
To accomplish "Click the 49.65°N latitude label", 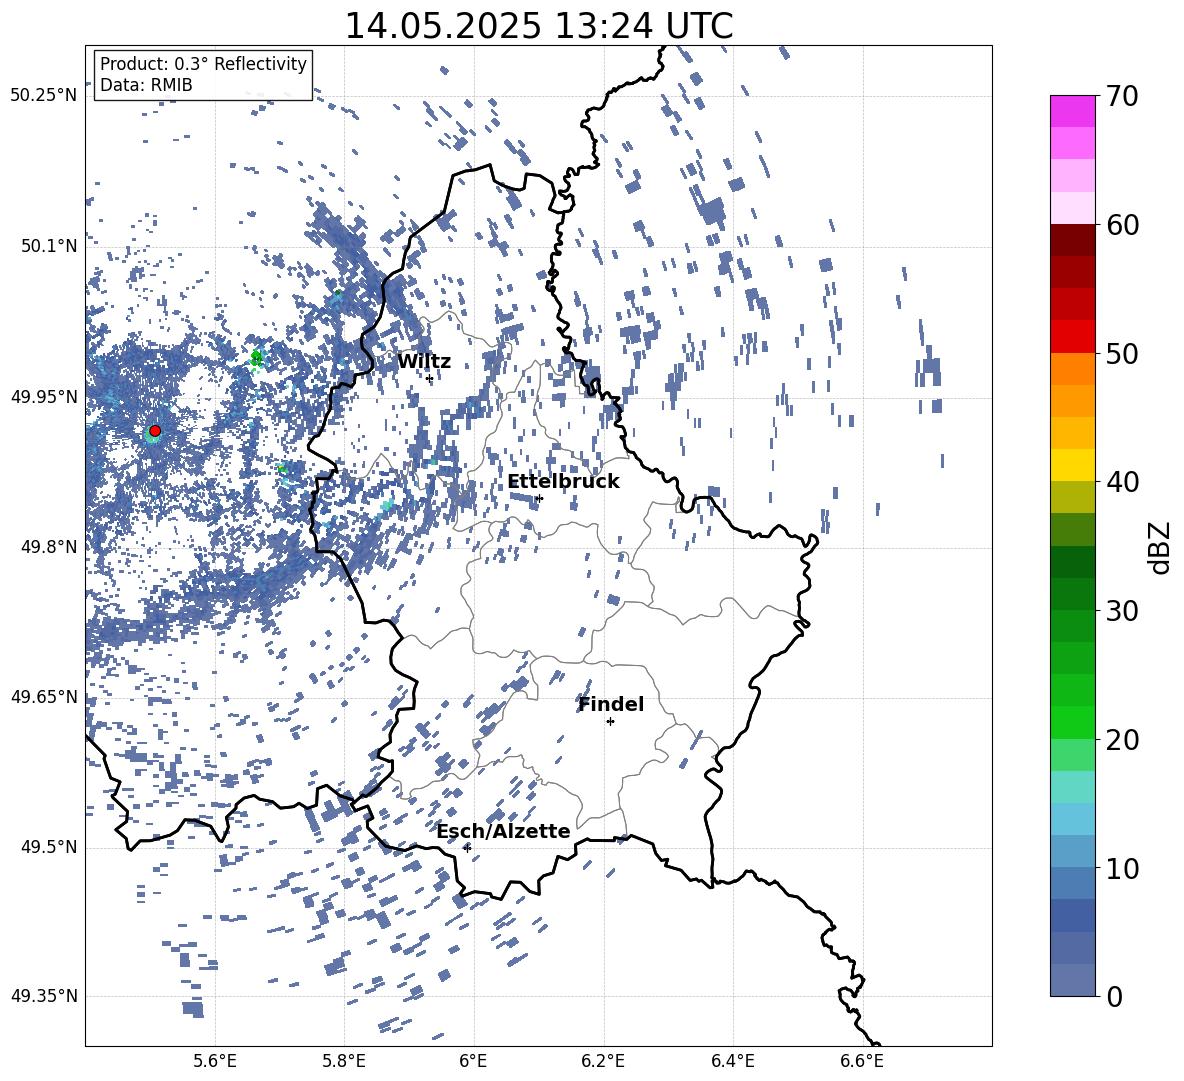I will (x=44, y=697).
